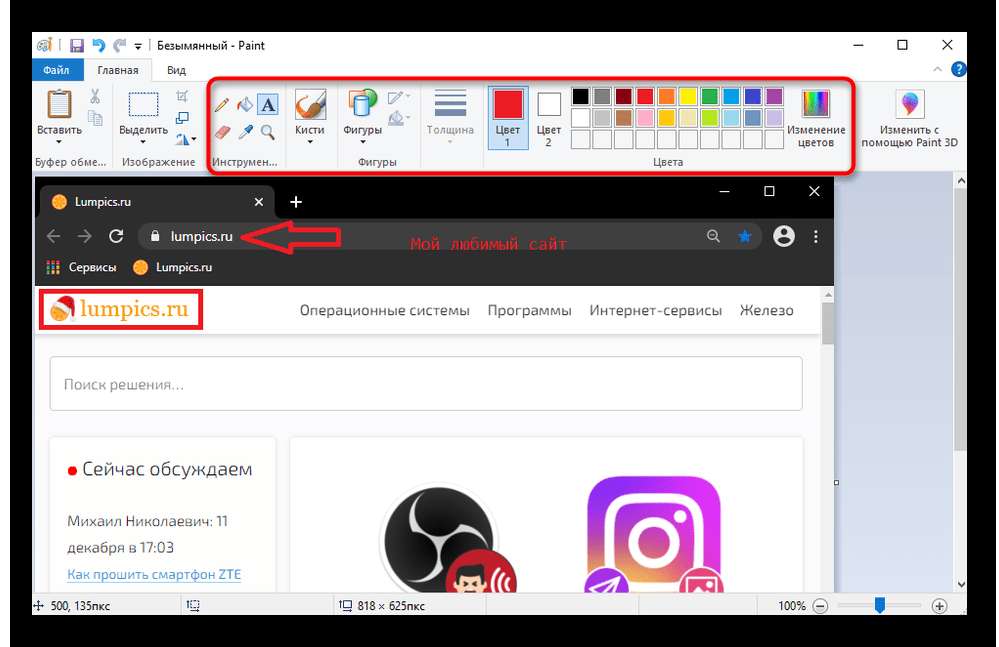Click the Cut scissors icon
The height and width of the screenshot is (647, 999).
[x=95, y=96]
